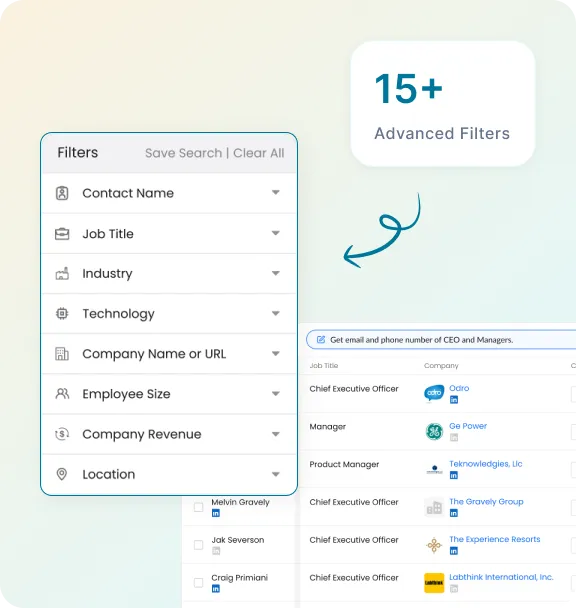Click the Teknowledgies company logo
This screenshot has width=576, height=608.
coord(434,470)
